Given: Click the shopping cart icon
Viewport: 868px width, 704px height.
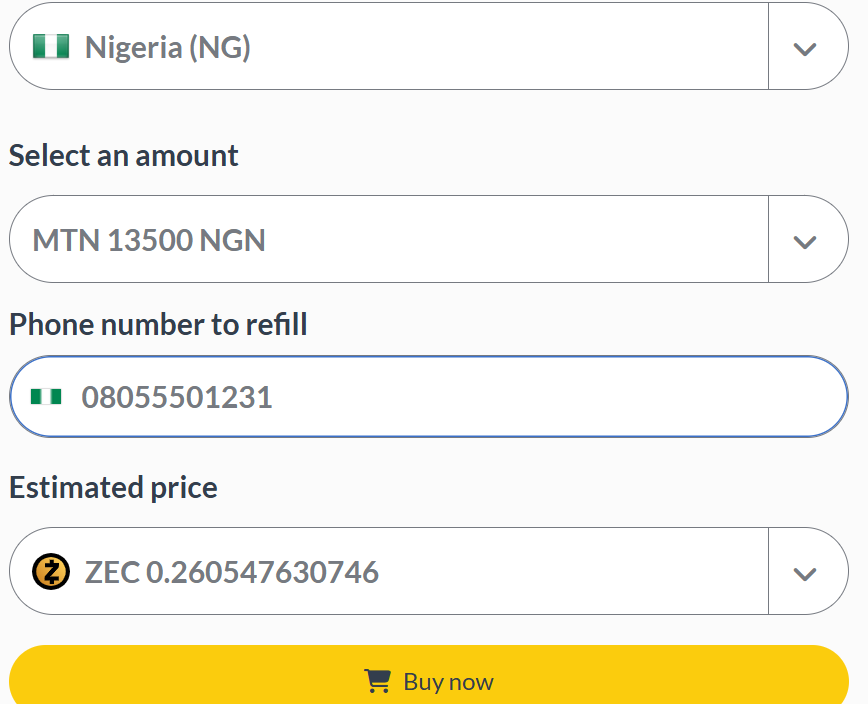Looking at the screenshot, I should tap(378, 682).
